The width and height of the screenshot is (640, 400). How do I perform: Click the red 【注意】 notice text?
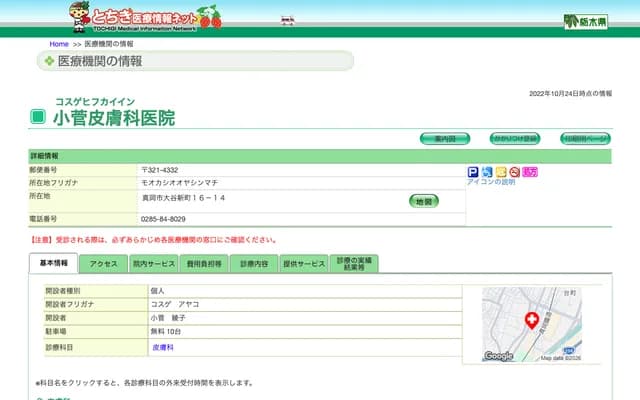tap(153, 240)
